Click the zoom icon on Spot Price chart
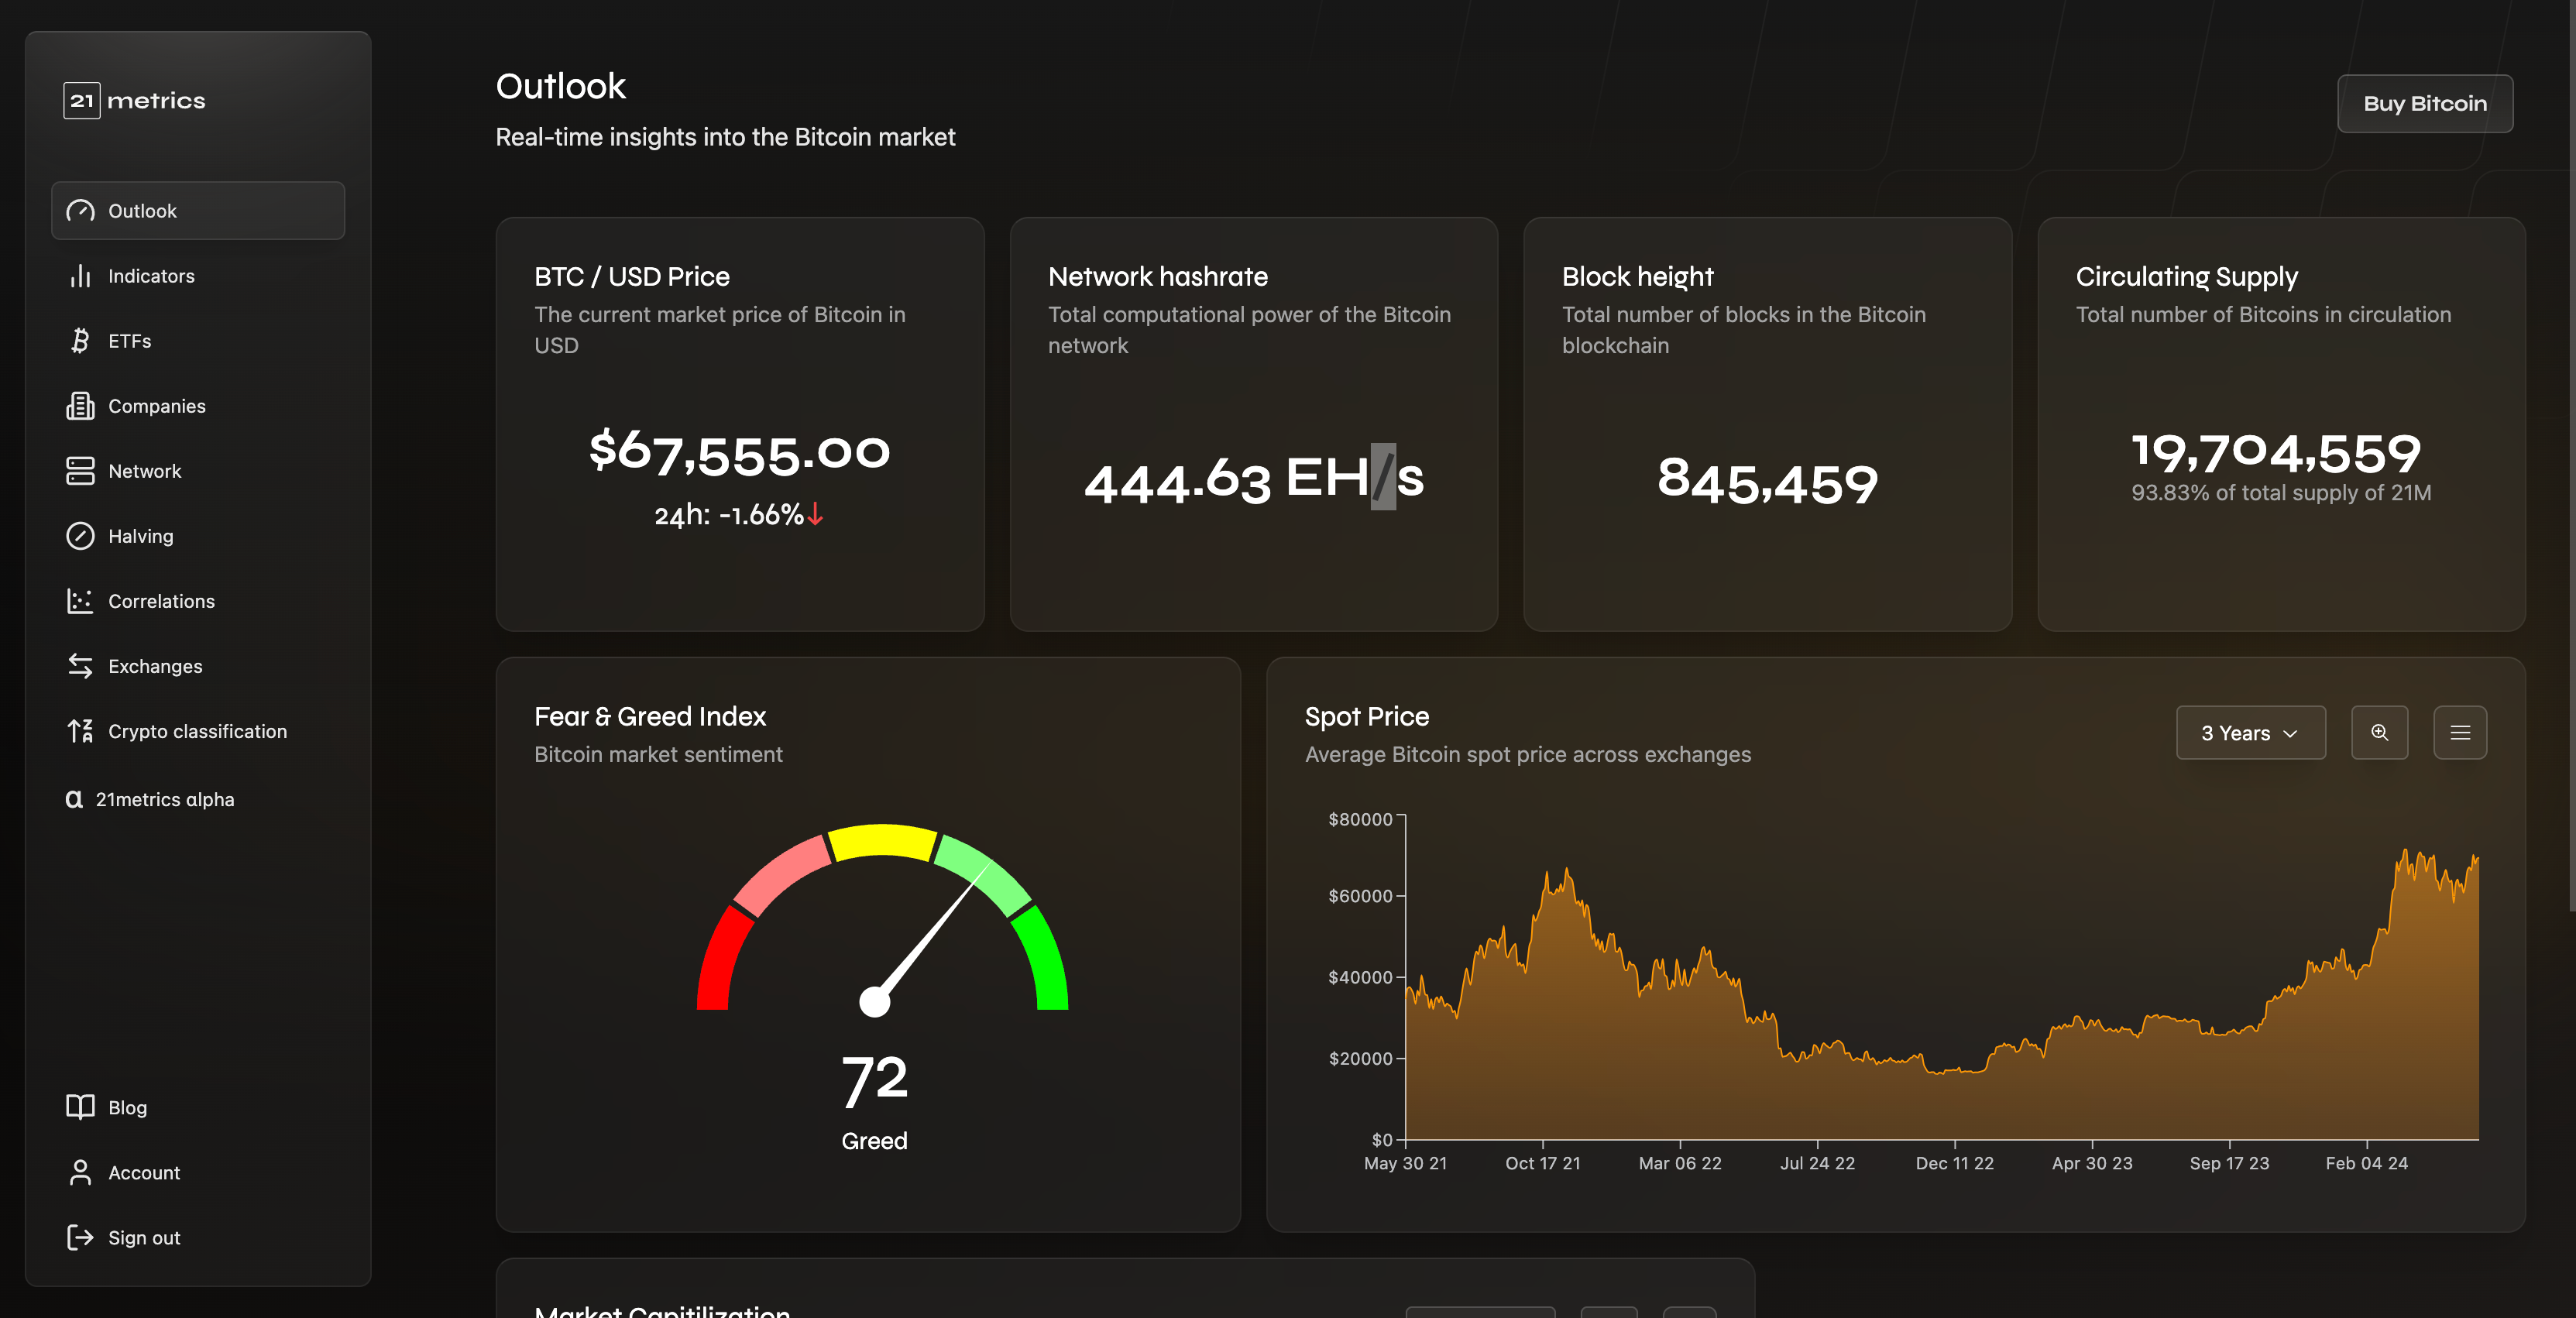The width and height of the screenshot is (2576, 1318). click(2379, 731)
